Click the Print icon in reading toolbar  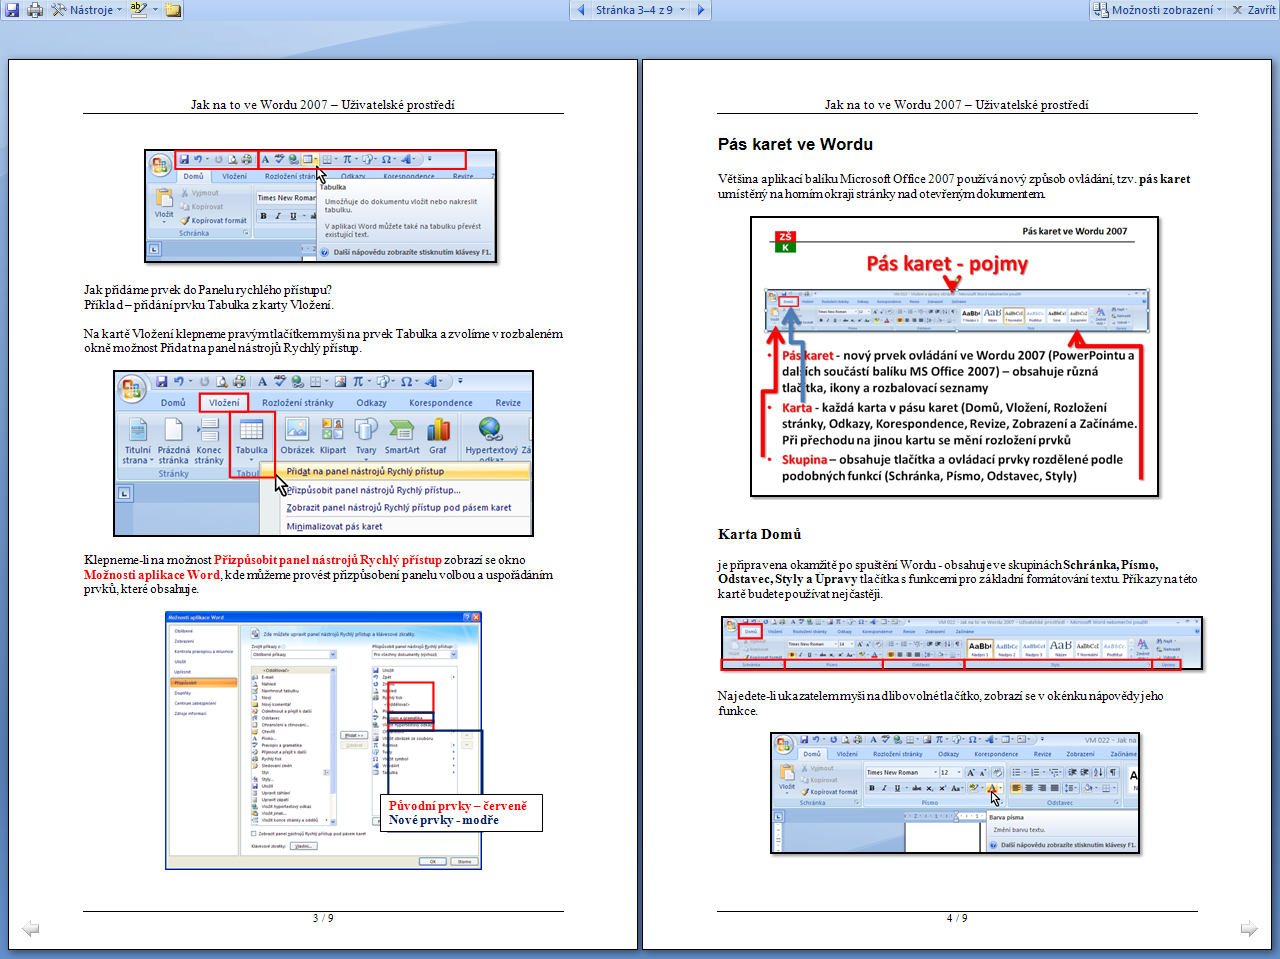click(x=35, y=10)
